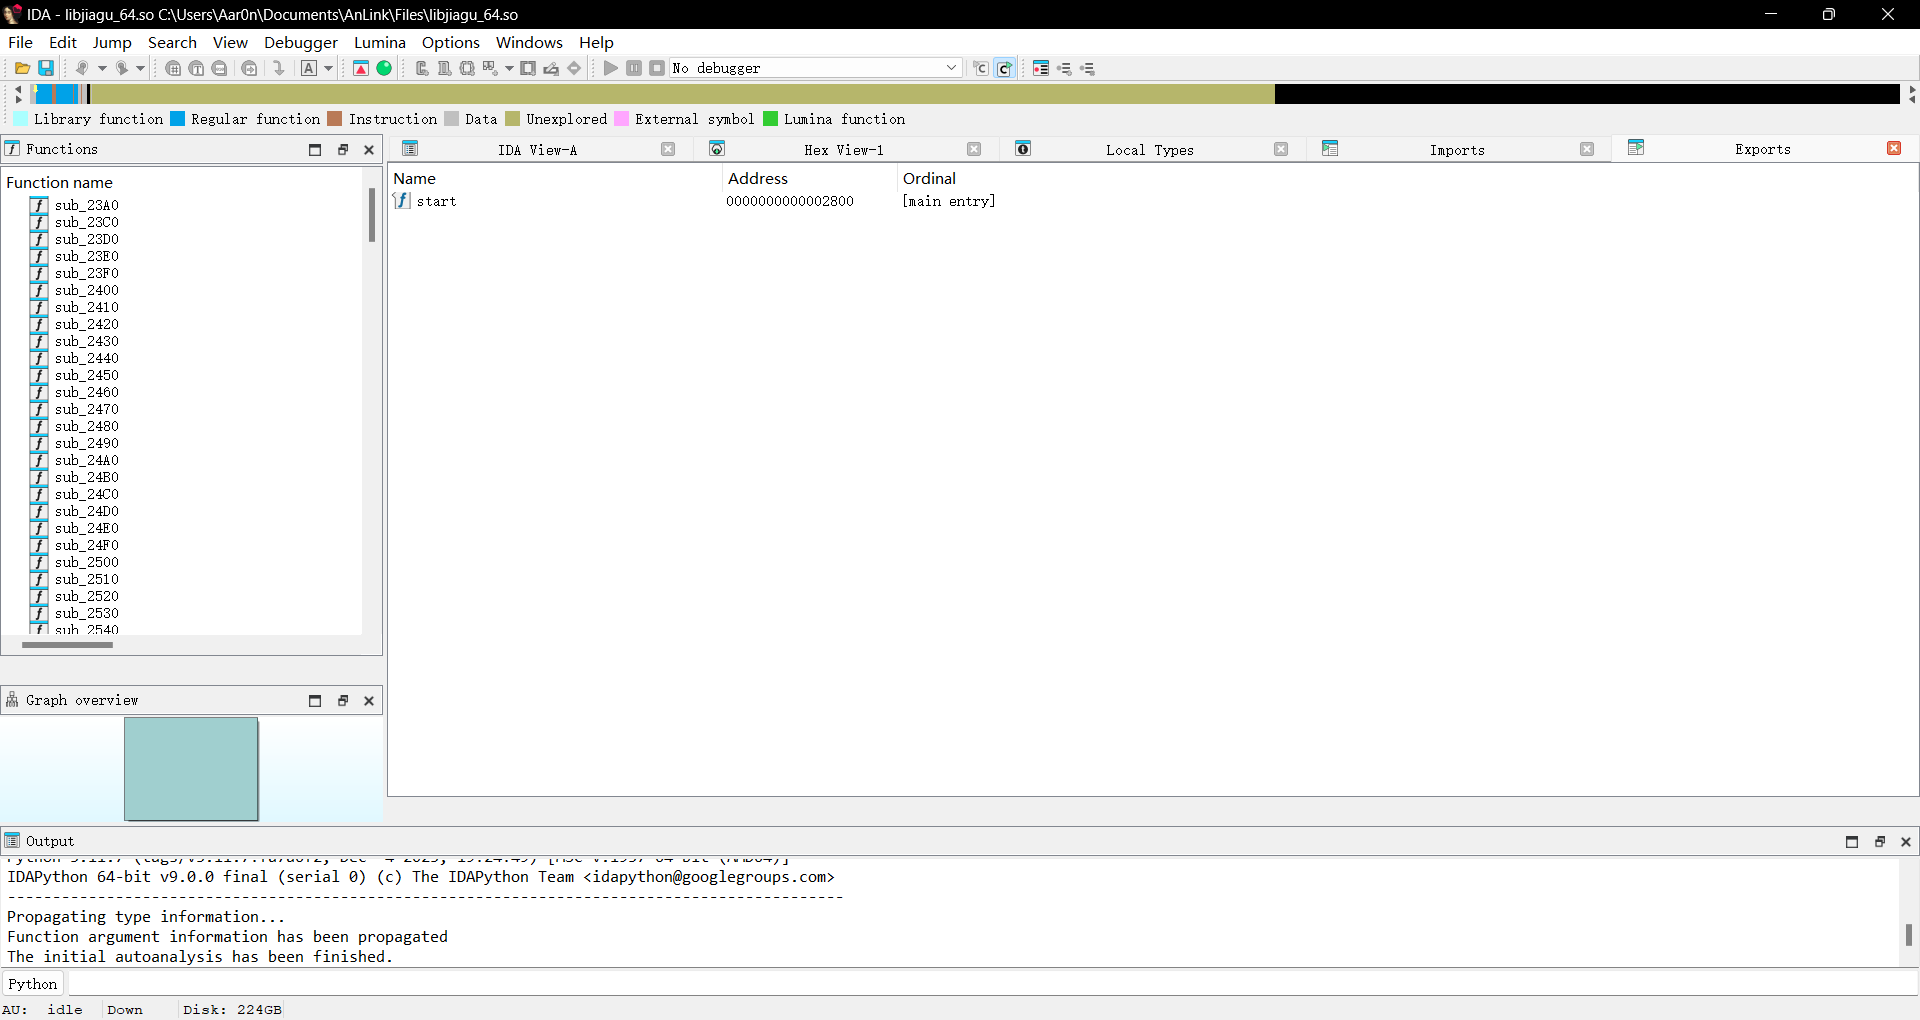Expand the view toolbar dropdown arrow
This screenshot has width=1920, height=1020.
pyautogui.click(x=509, y=68)
